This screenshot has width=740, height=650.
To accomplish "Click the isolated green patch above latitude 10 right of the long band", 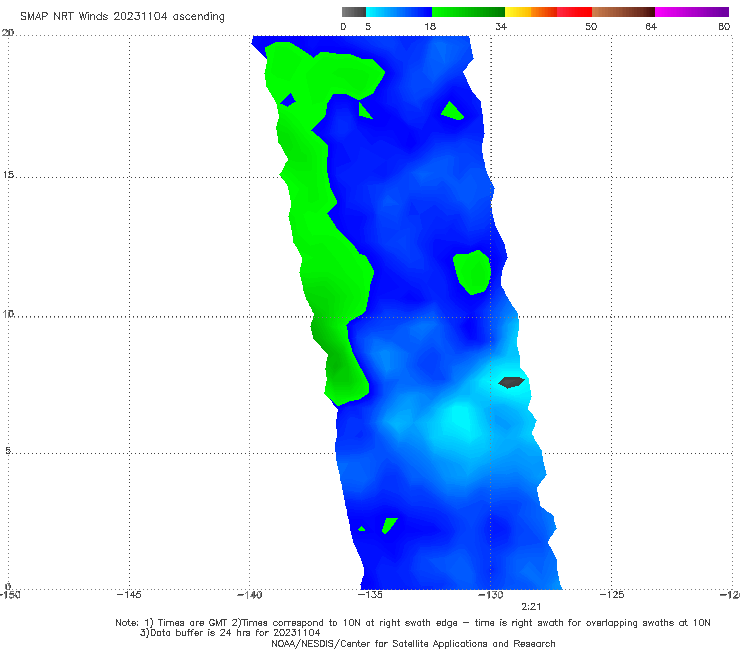I will pyautogui.click(x=472, y=272).
